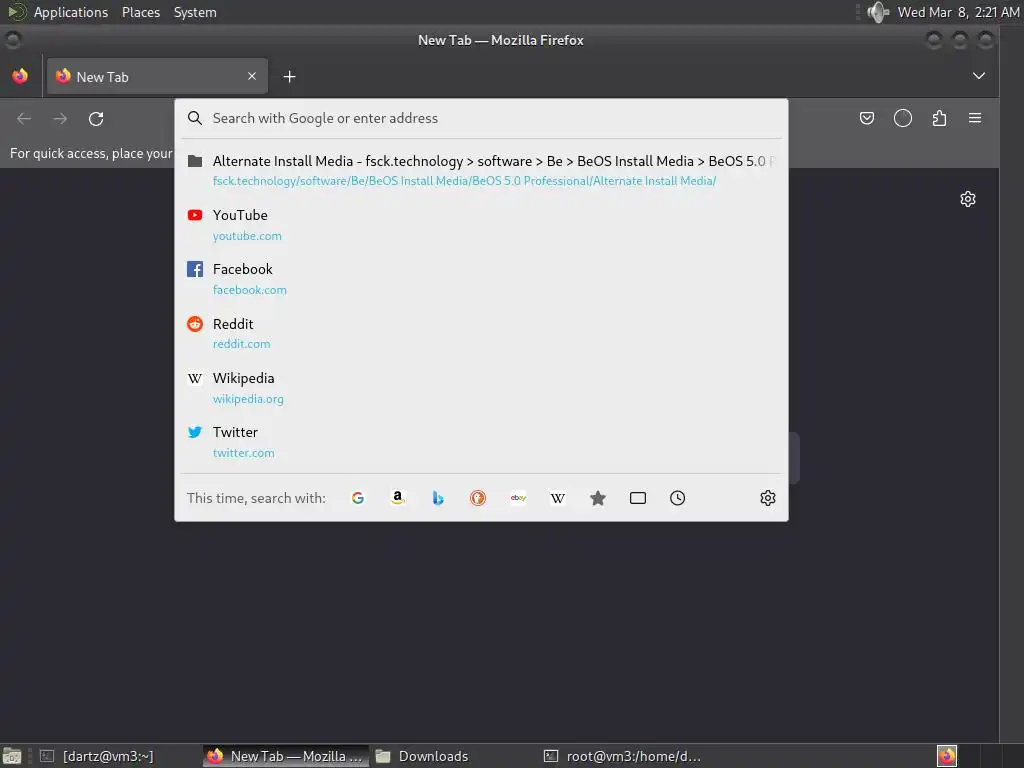Open the Firefox hamburger application menu
Viewport: 1024px width, 768px height.
click(x=975, y=118)
